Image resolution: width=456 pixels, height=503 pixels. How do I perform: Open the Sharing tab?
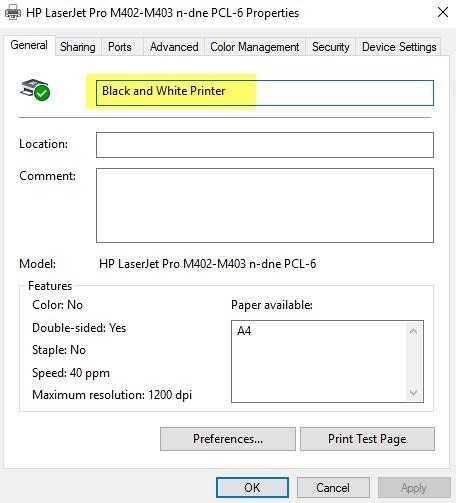pyautogui.click(x=78, y=47)
